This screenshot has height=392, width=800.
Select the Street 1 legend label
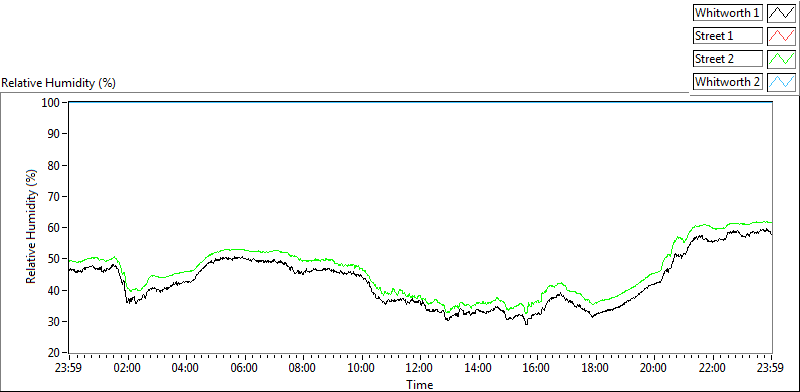point(728,36)
